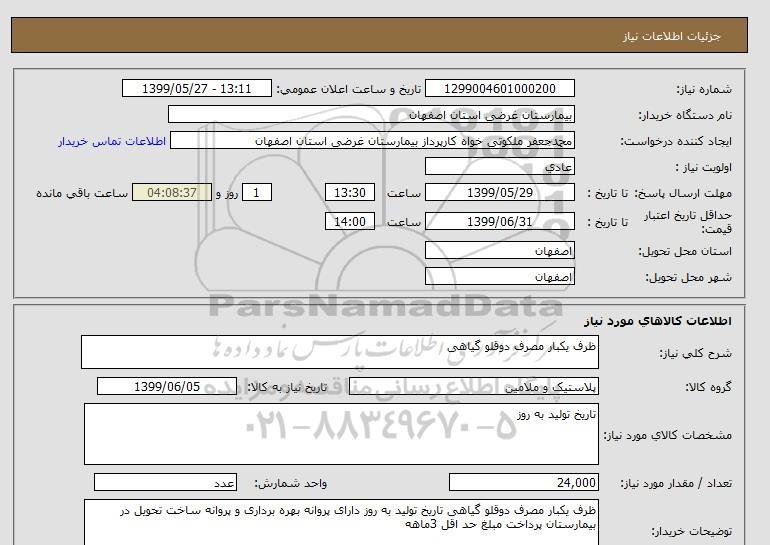Click the label گروه کالا
Screen dimensions: 770x545
(709, 387)
